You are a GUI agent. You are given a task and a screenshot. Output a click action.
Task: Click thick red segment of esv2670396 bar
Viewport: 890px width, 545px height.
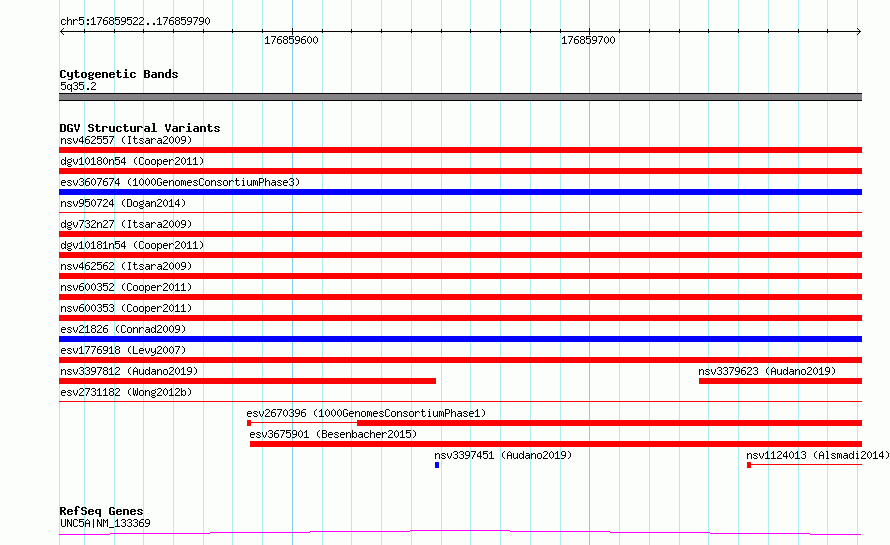tap(610, 423)
